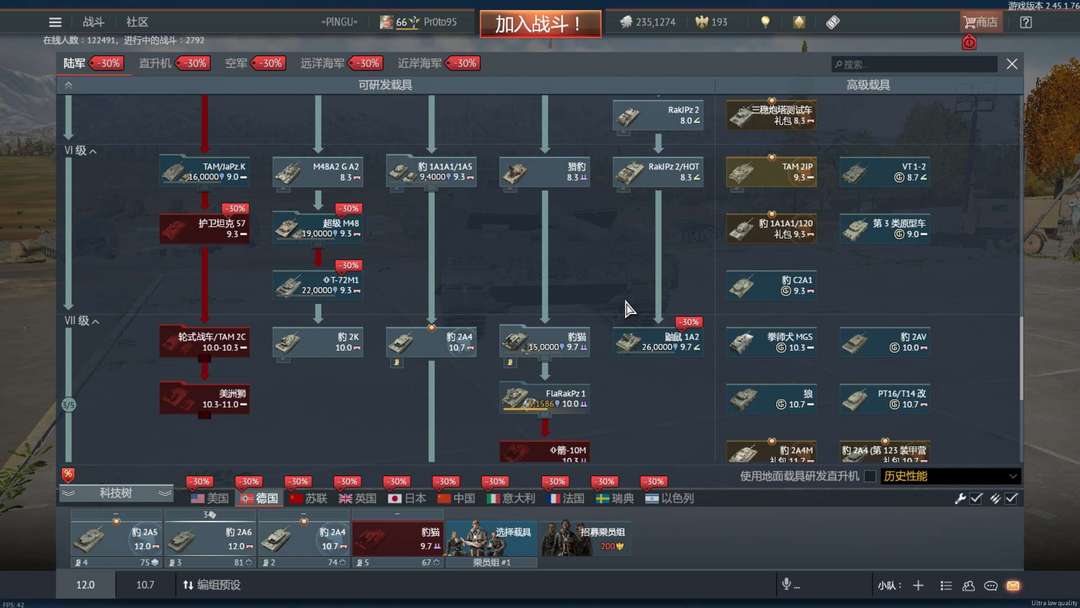Select the premium 豹 2AV vehicle
Screen dimensions: 1080x608
(884, 342)
